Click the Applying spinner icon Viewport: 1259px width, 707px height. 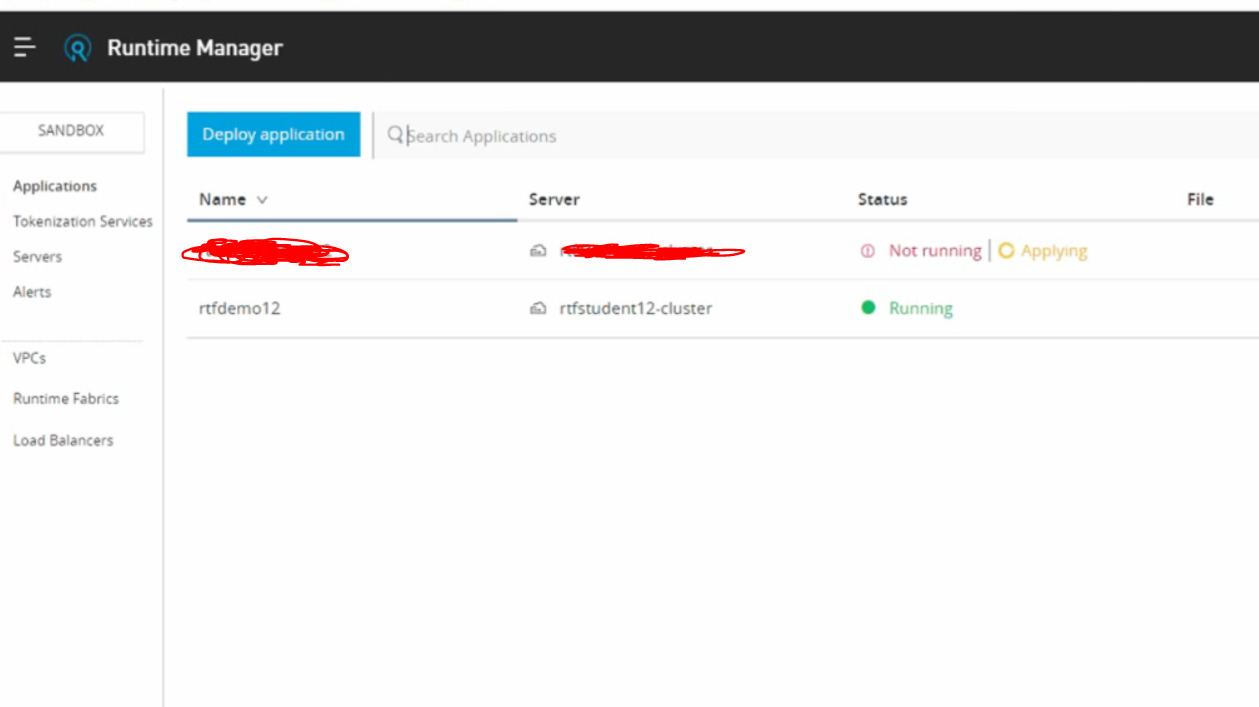click(x=1007, y=251)
